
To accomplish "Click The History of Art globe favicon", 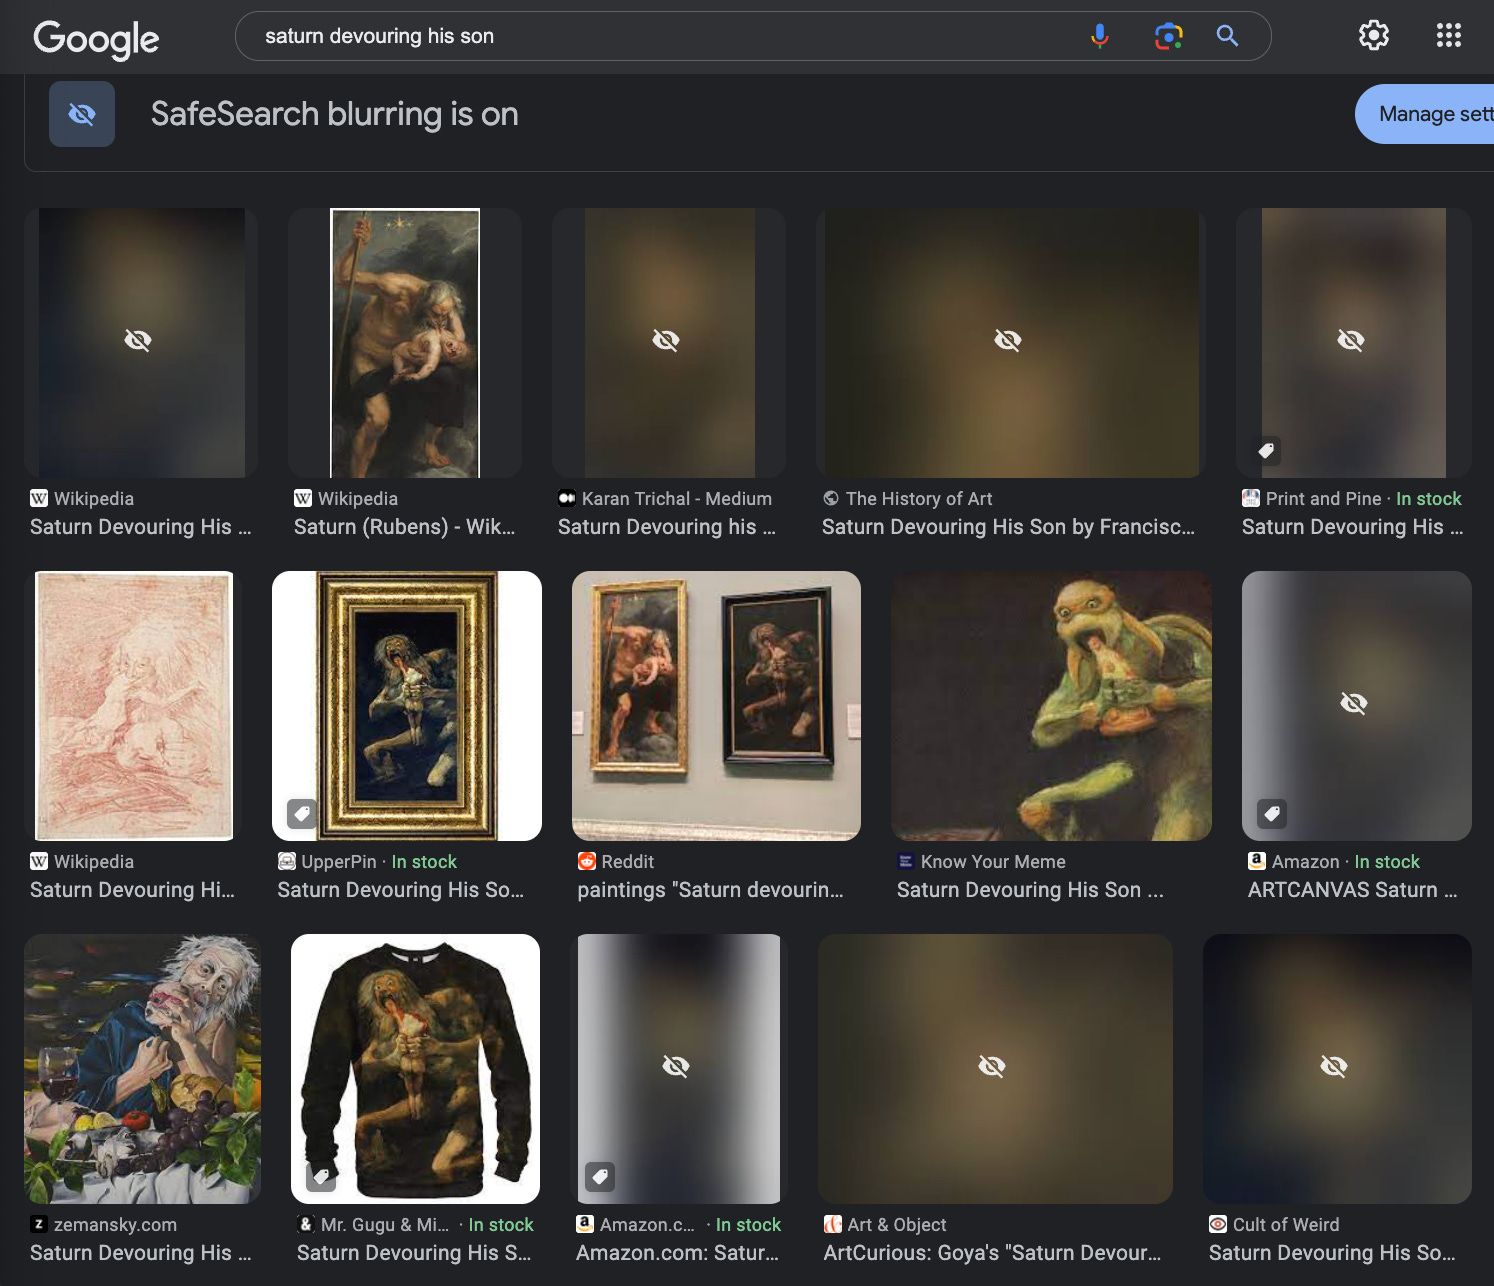I will pos(831,498).
